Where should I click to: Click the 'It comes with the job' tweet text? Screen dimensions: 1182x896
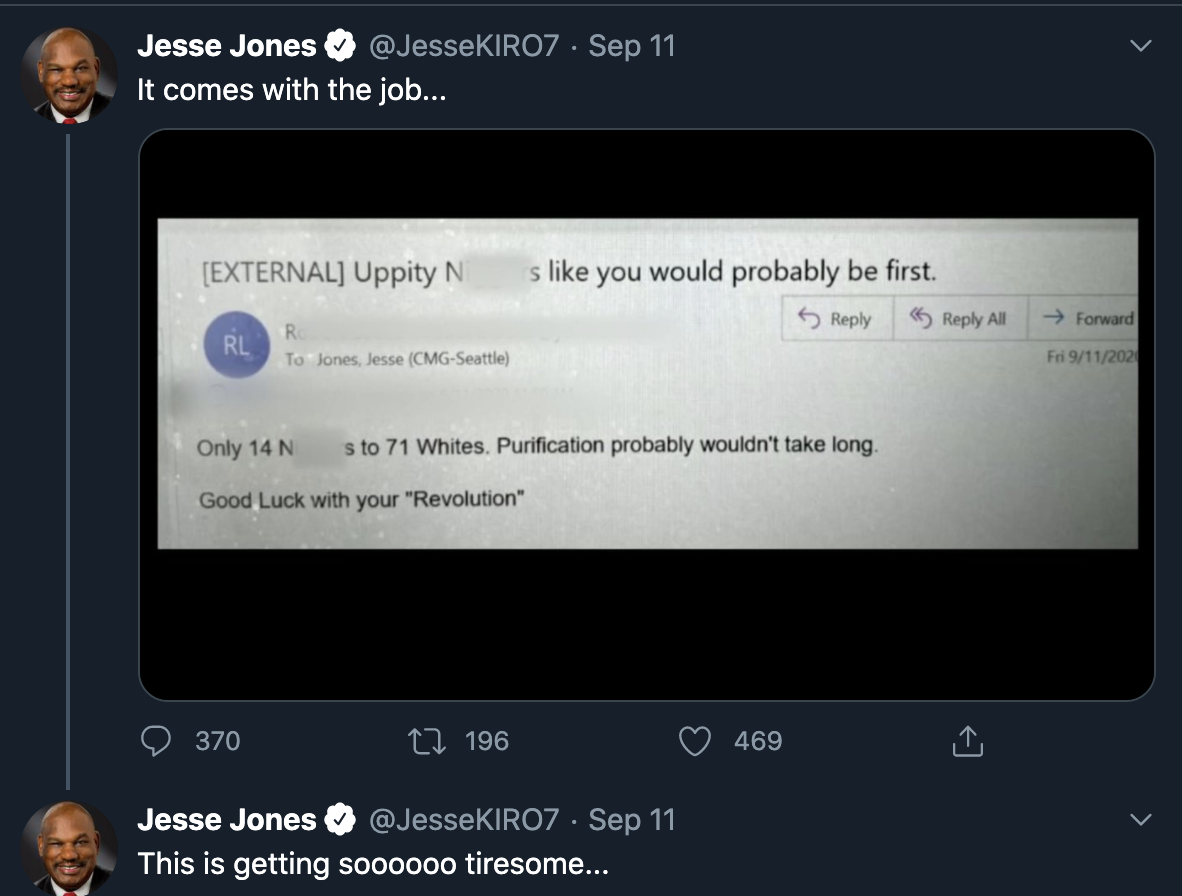292,90
